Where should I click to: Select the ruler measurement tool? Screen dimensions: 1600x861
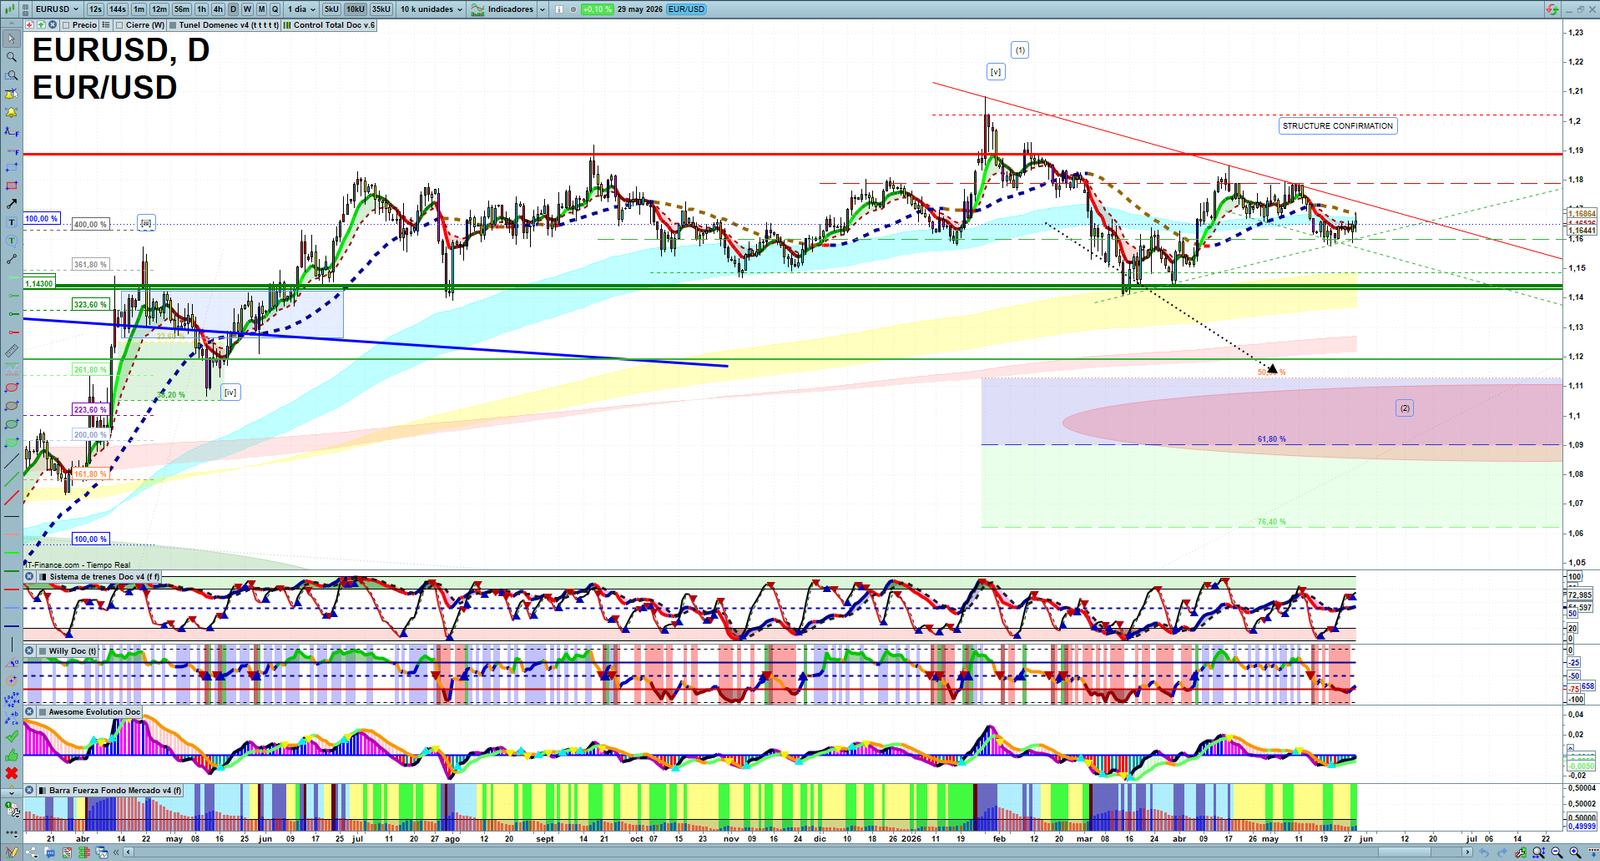pos(11,351)
